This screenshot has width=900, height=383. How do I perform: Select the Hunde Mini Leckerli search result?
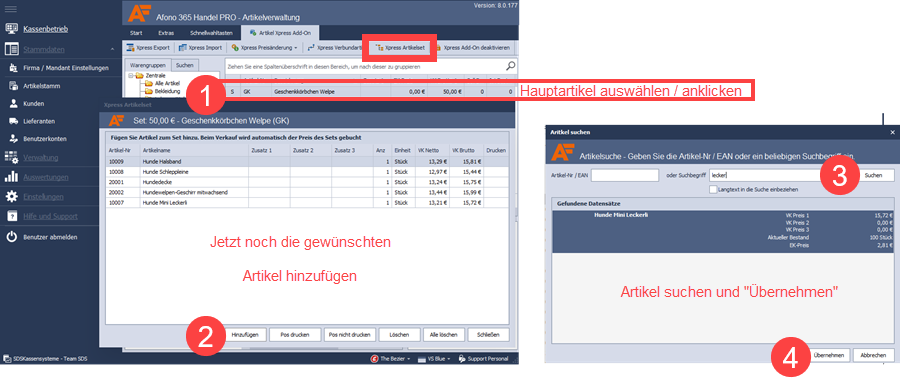(x=723, y=231)
